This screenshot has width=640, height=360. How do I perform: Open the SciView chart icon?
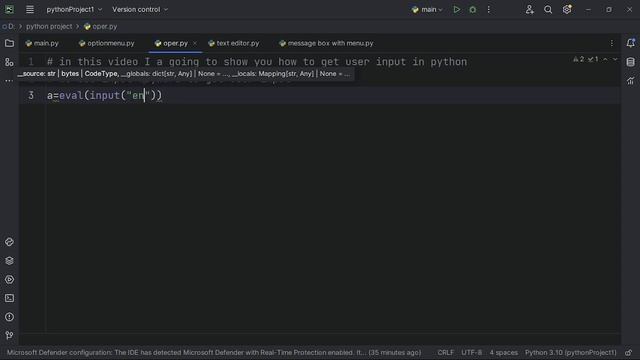(631, 81)
